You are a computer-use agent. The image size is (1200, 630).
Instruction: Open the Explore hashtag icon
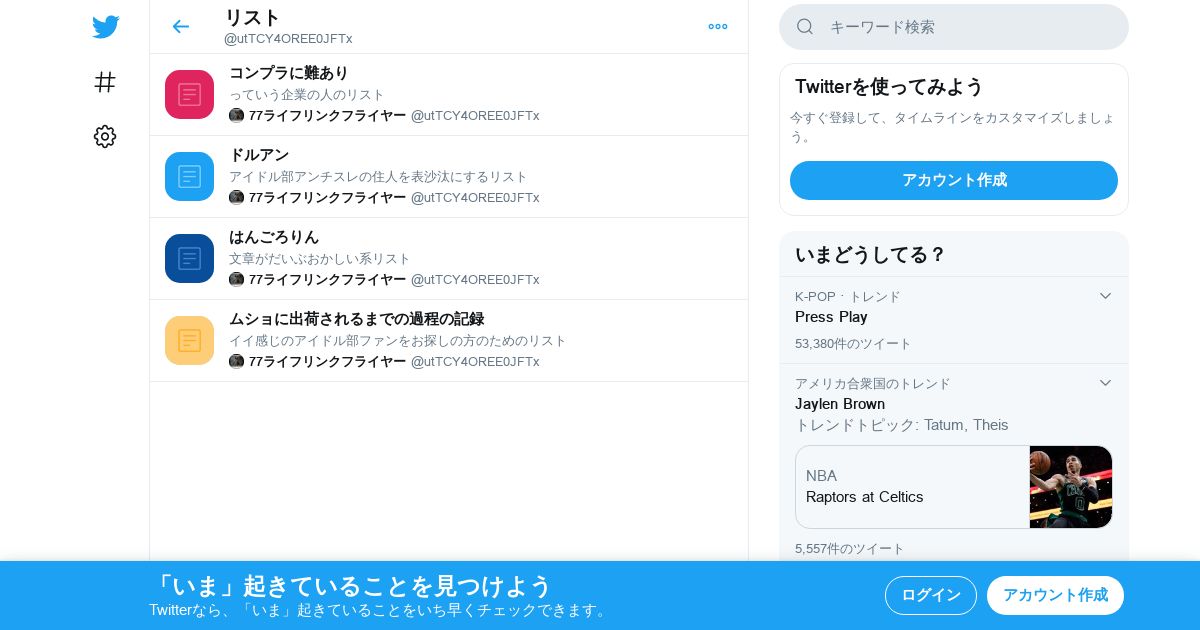coord(105,82)
